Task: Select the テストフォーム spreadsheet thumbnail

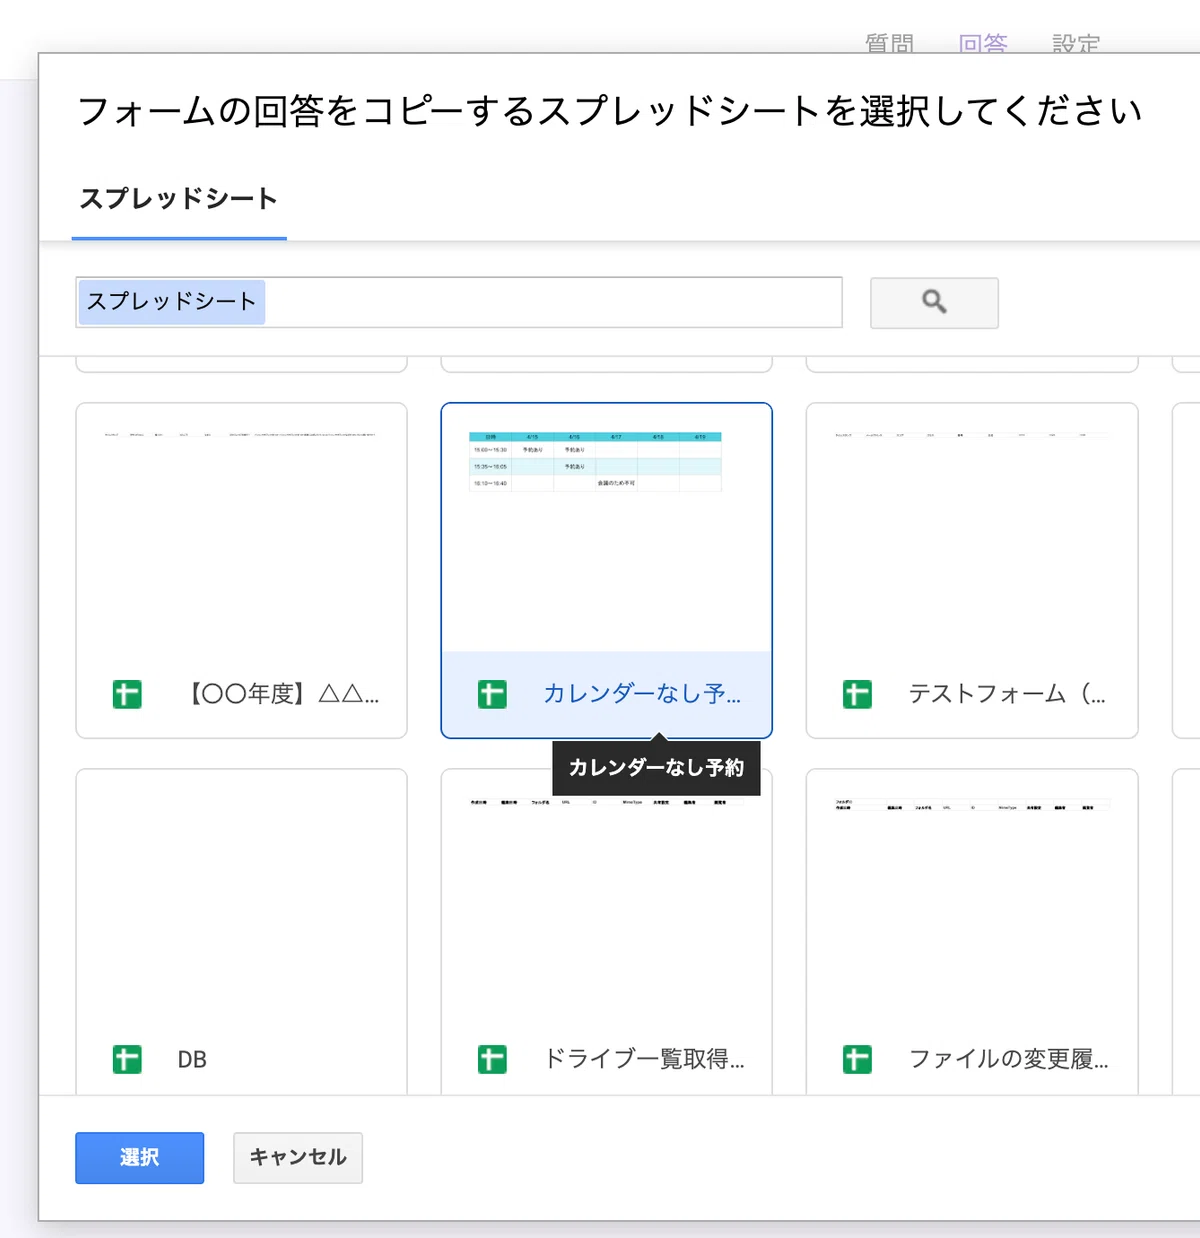Action: click(972, 570)
